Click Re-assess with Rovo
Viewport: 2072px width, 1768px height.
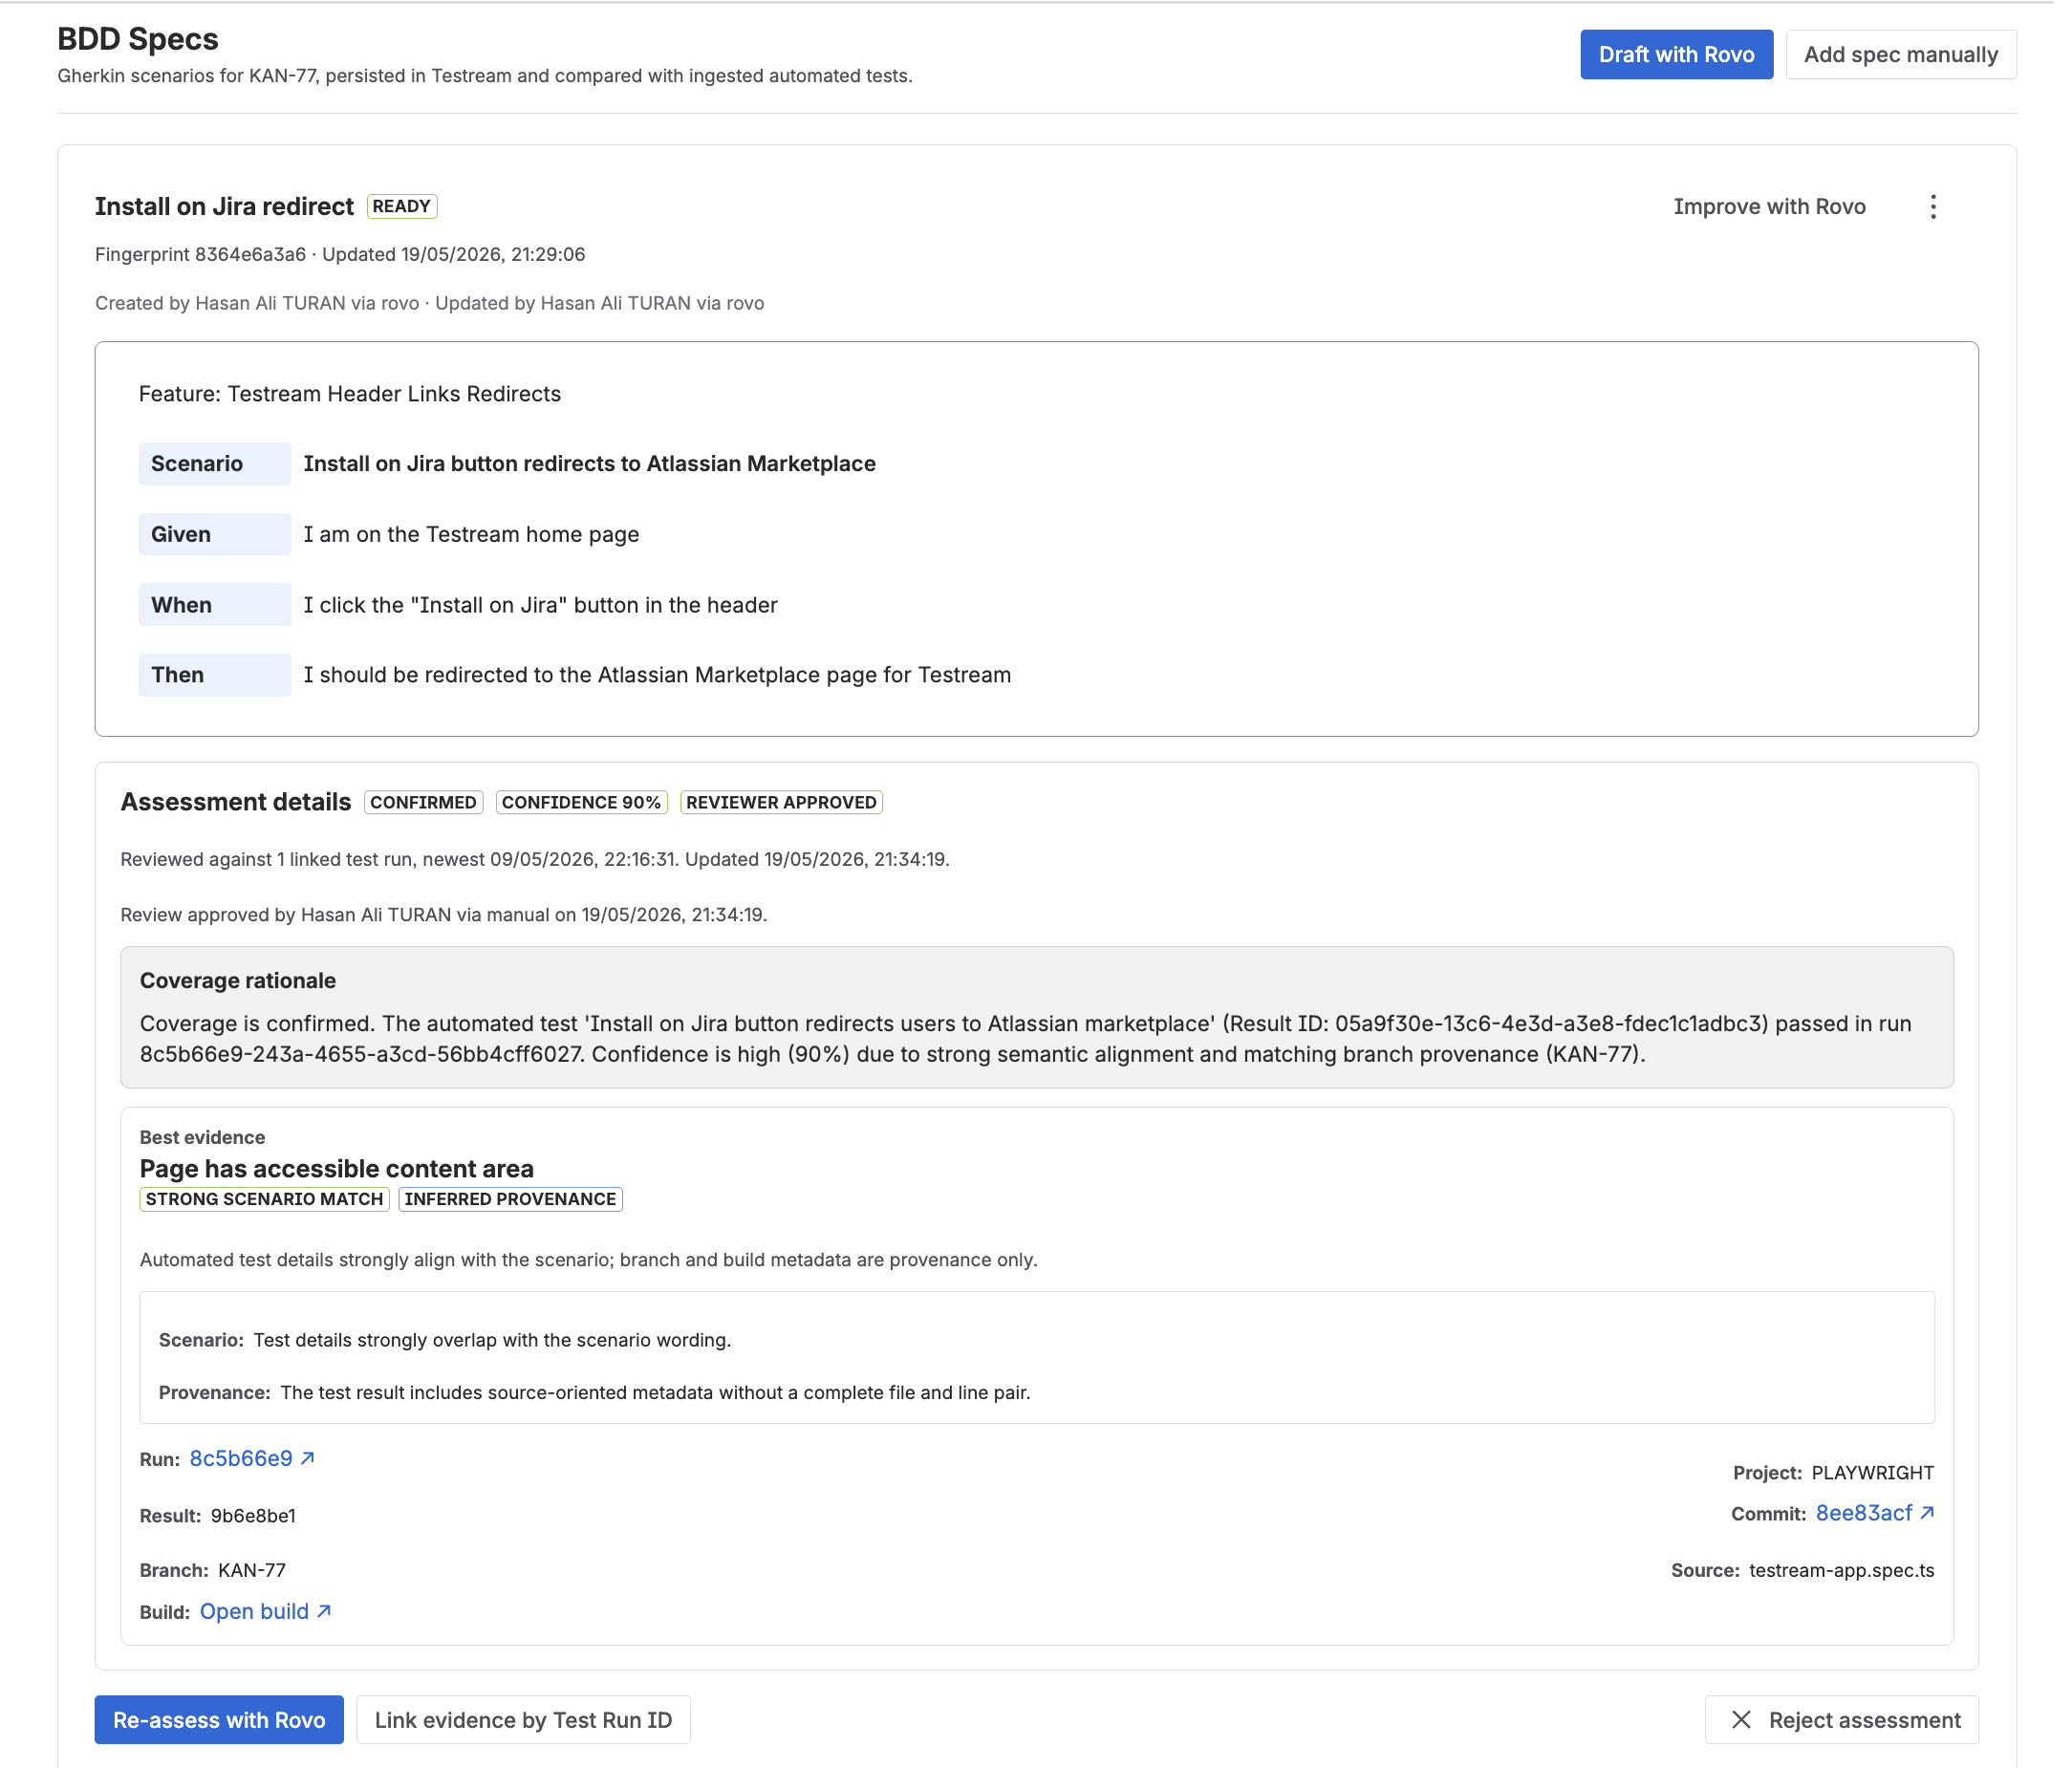coord(219,1719)
